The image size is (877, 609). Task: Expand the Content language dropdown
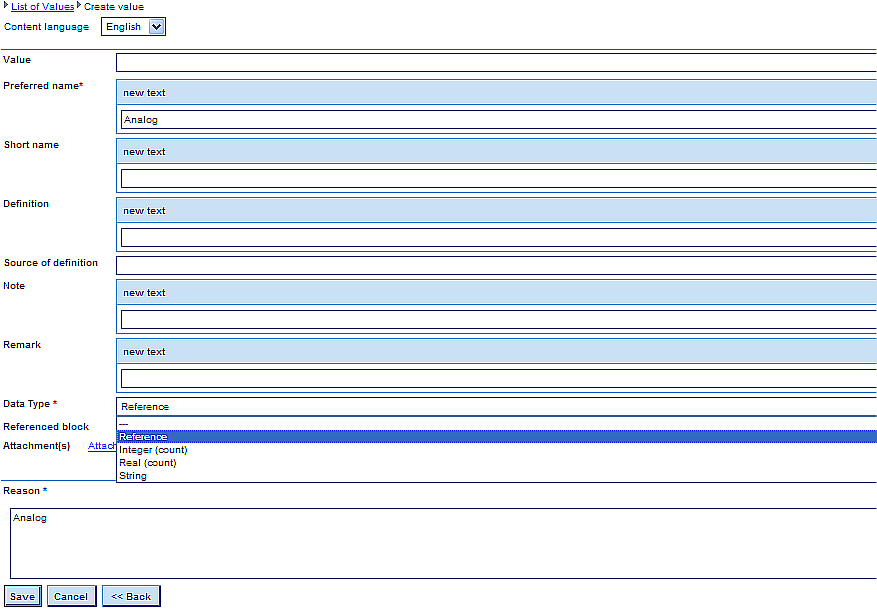pyautogui.click(x=134, y=27)
